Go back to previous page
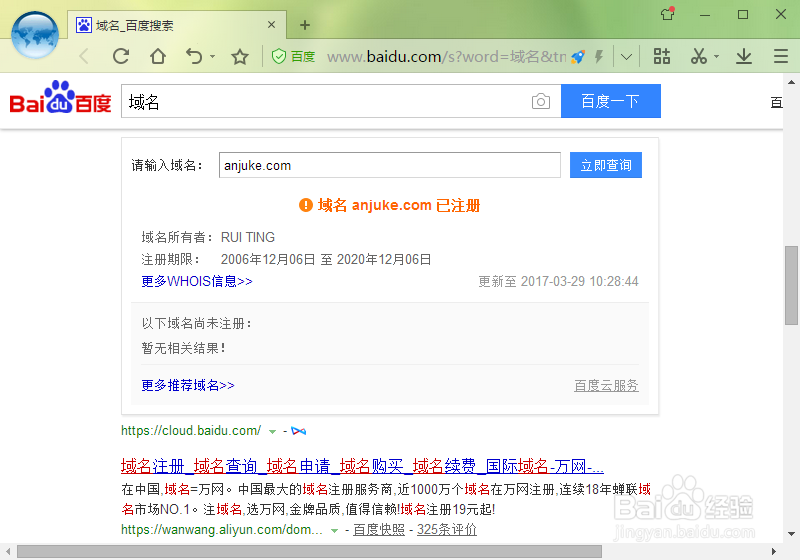 (85, 56)
